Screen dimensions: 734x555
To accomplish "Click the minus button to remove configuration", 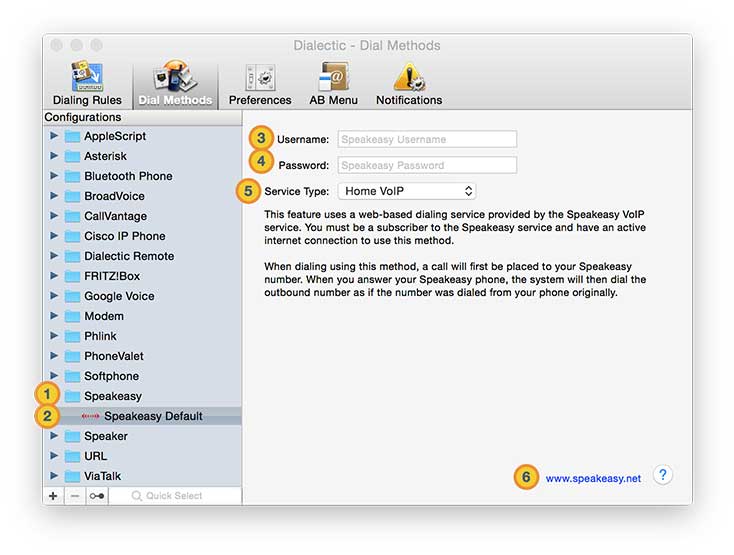I will point(74,496).
